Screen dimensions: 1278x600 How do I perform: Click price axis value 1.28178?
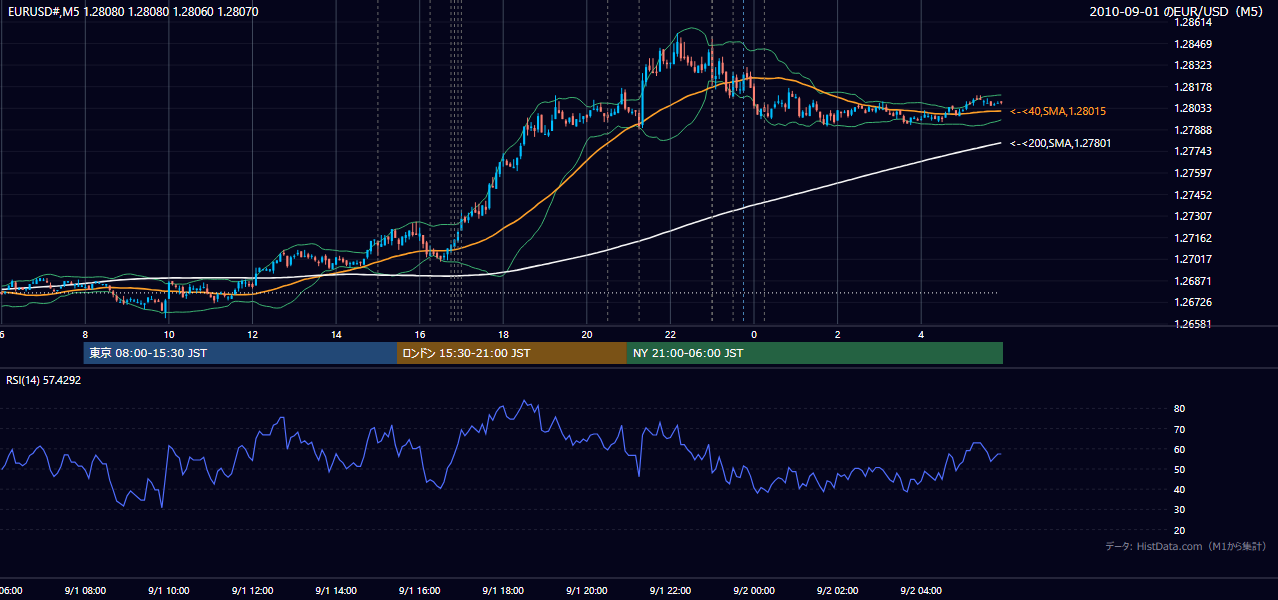pos(1193,87)
